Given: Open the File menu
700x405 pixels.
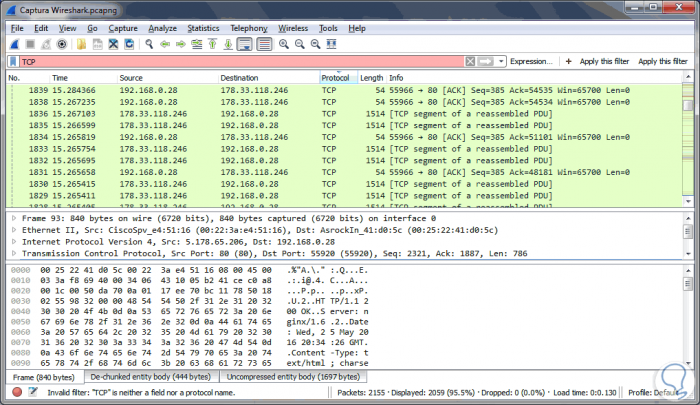Looking at the screenshot, I should 17,28.
